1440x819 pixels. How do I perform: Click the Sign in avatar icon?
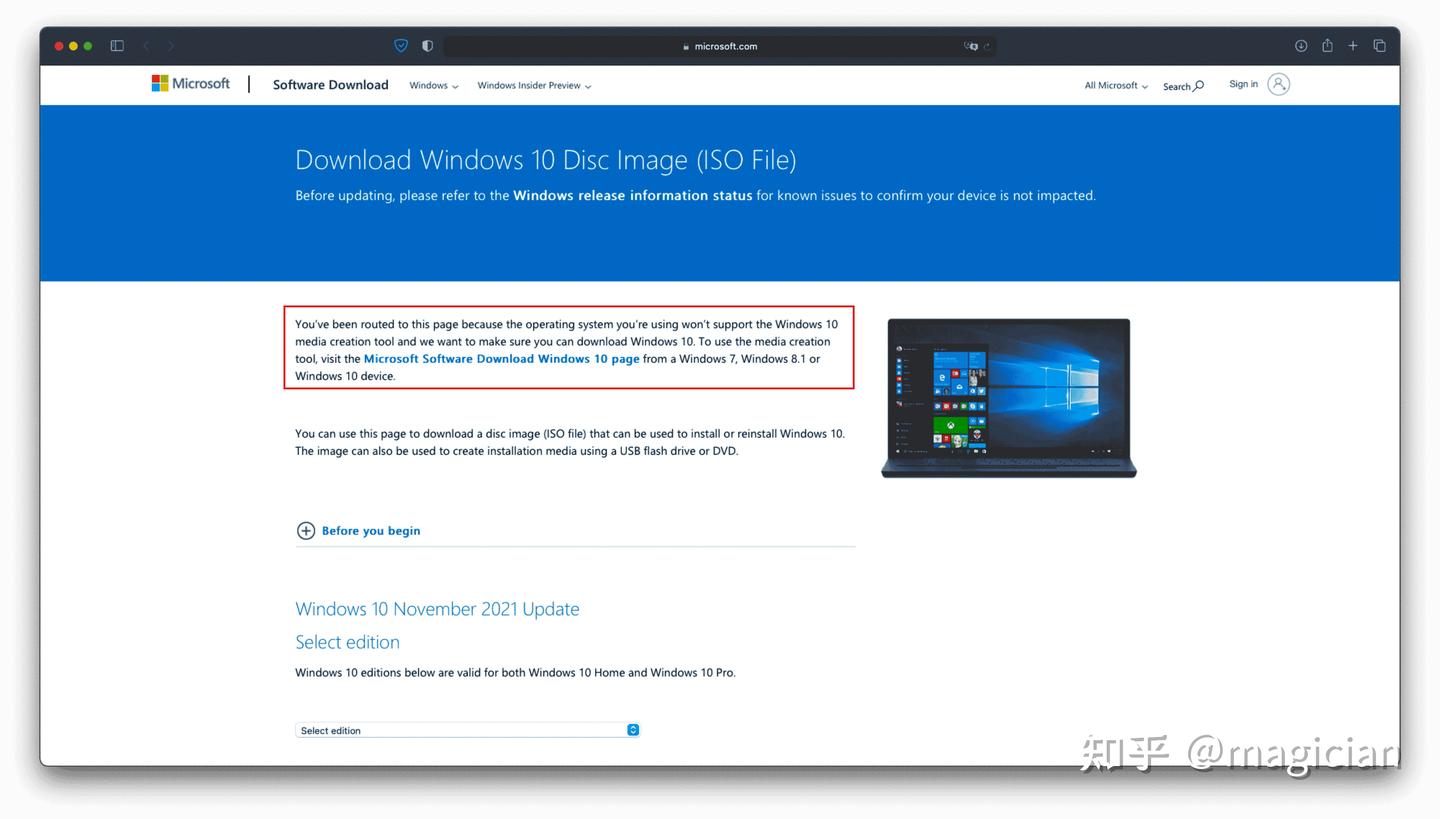1278,84
